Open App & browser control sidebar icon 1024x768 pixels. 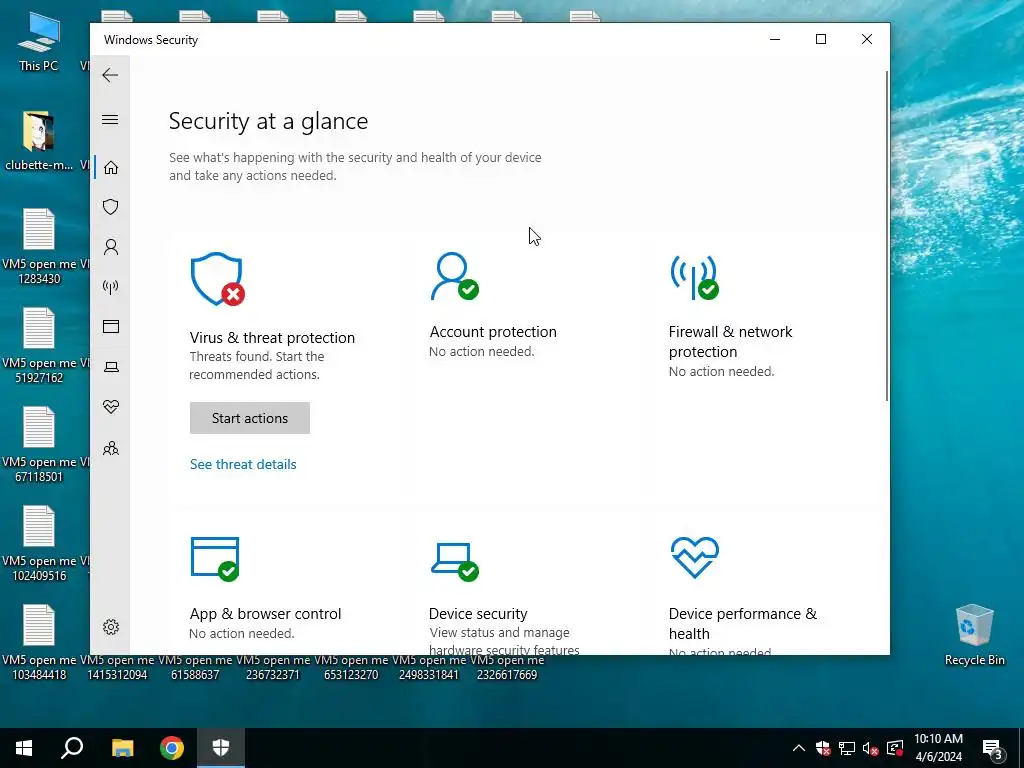tap(111, 327)
